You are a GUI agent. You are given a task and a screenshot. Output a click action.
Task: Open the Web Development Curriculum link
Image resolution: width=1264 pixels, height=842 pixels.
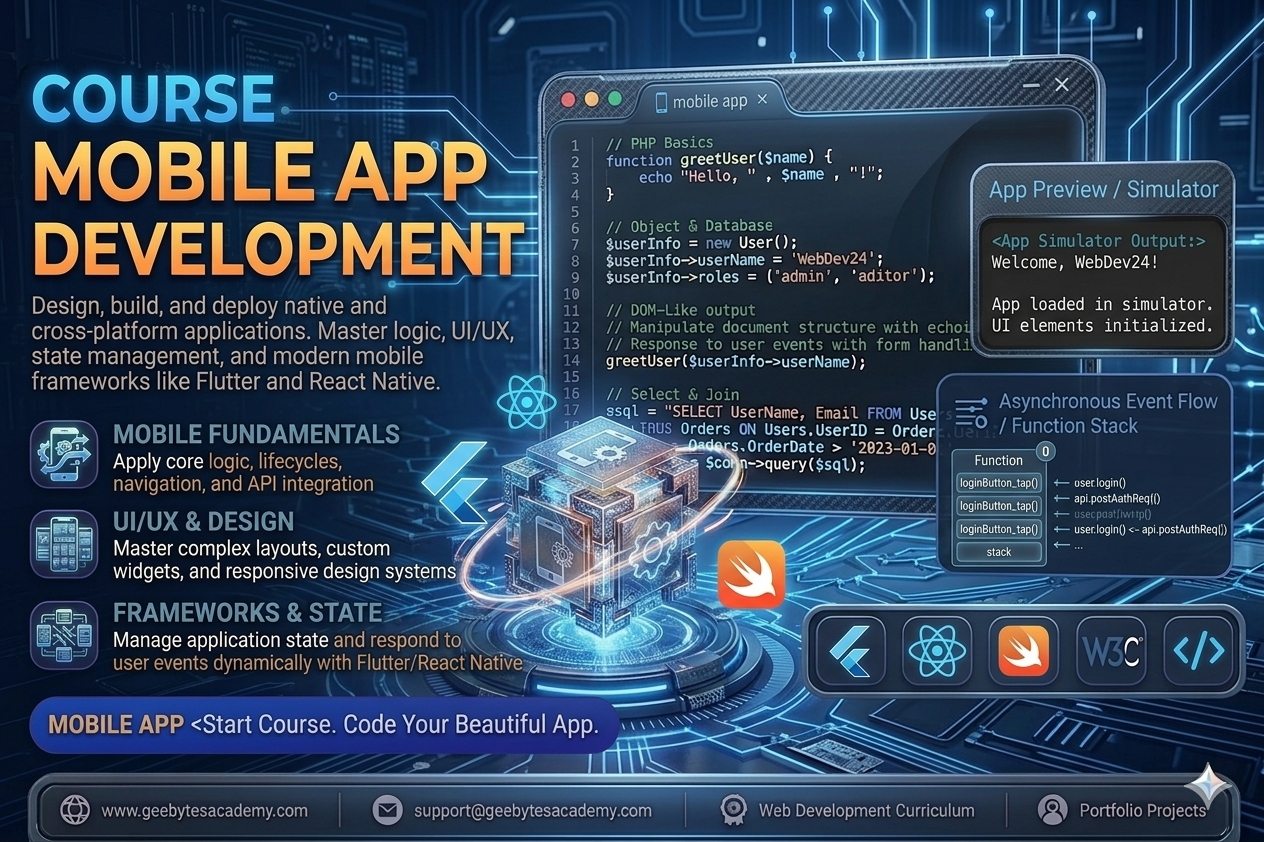(x=866, y=811)
